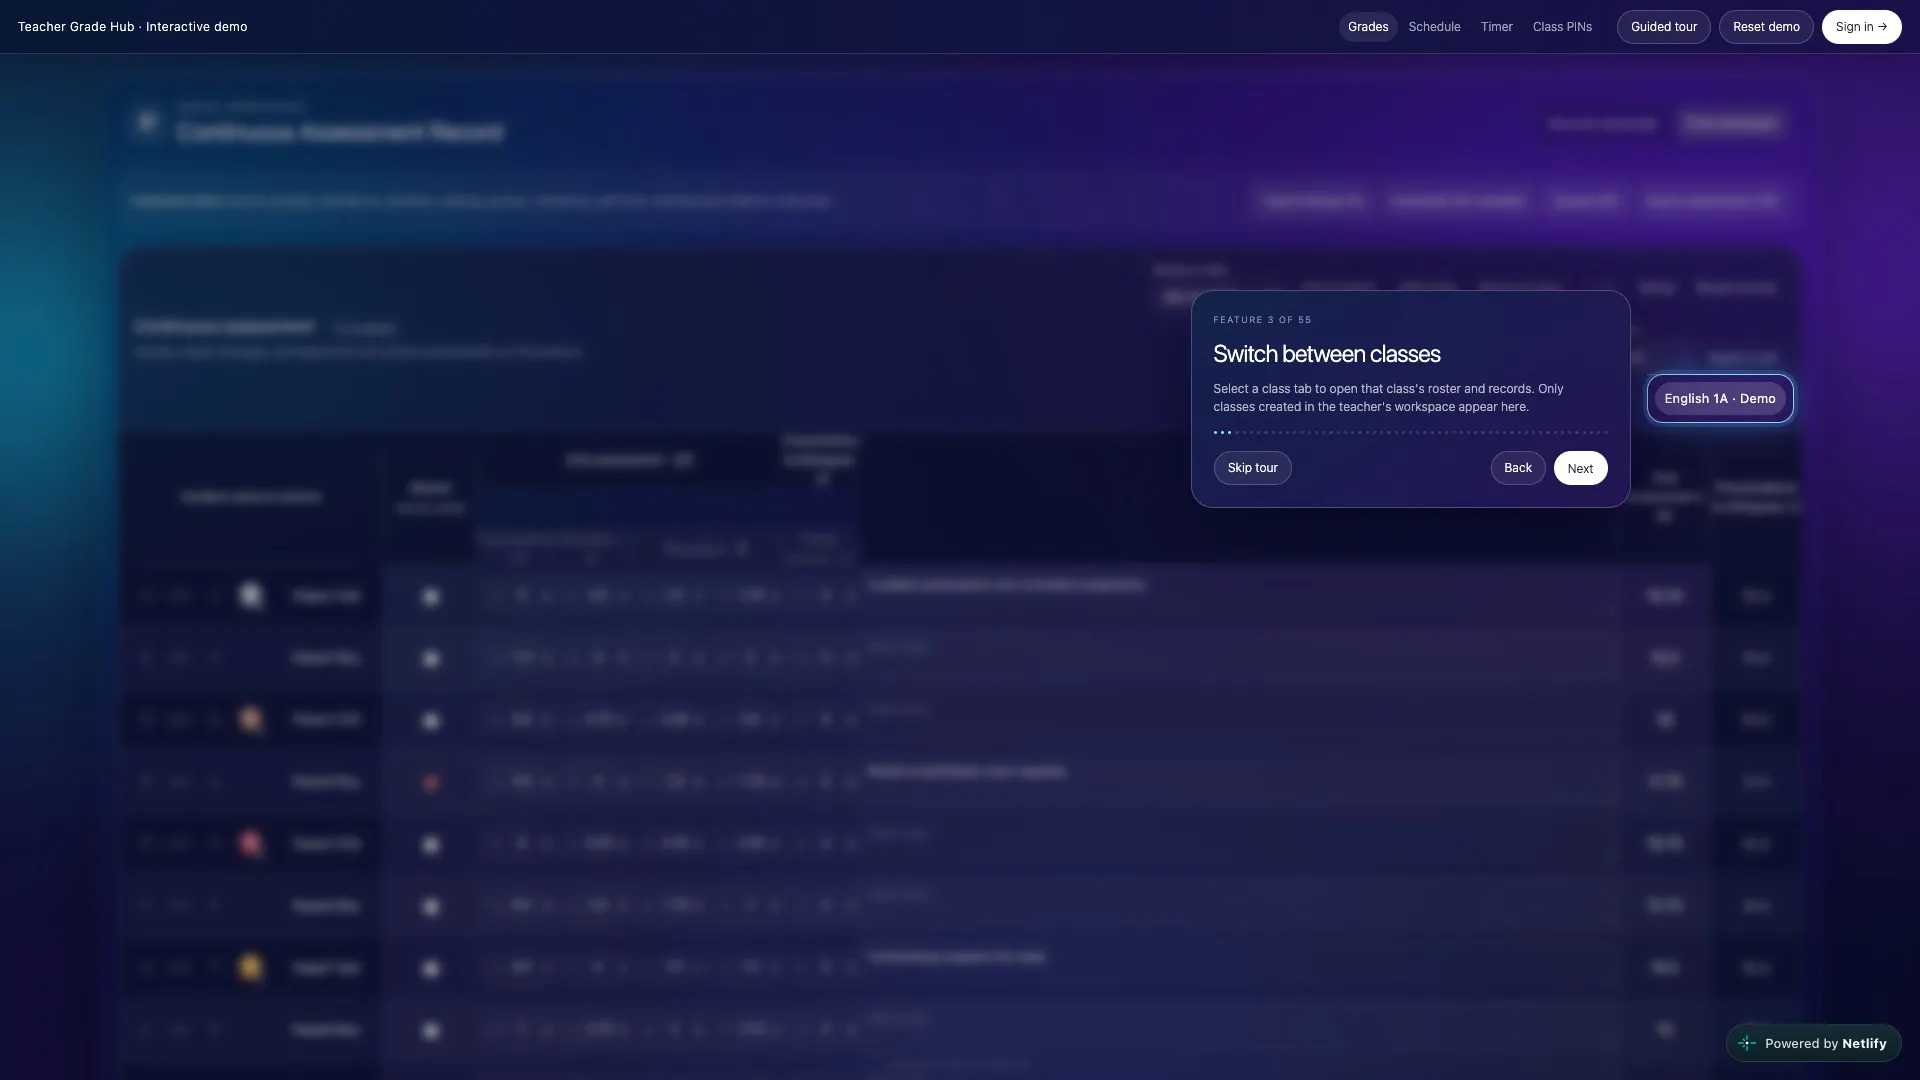Click the Powered by Netlify badge

pyautogui.click(x=1813, y=1043)
